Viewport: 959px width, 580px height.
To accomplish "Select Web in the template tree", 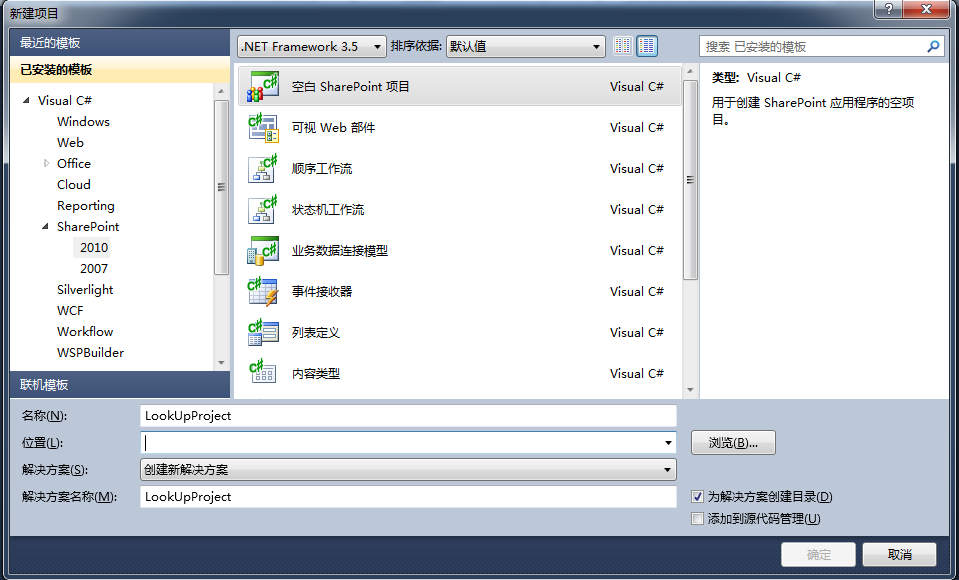I will click(x=70, y=143).
